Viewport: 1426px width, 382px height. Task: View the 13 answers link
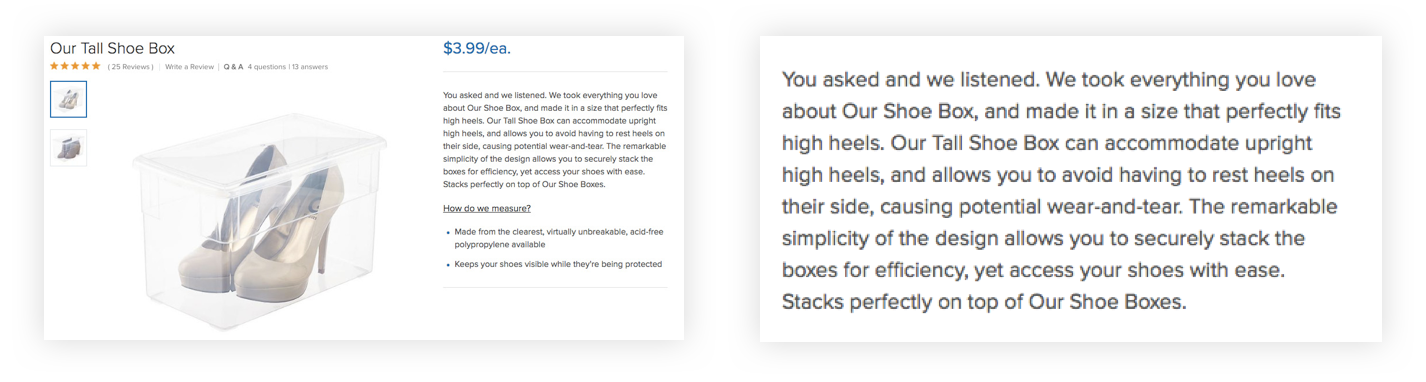tap(310, 67)
